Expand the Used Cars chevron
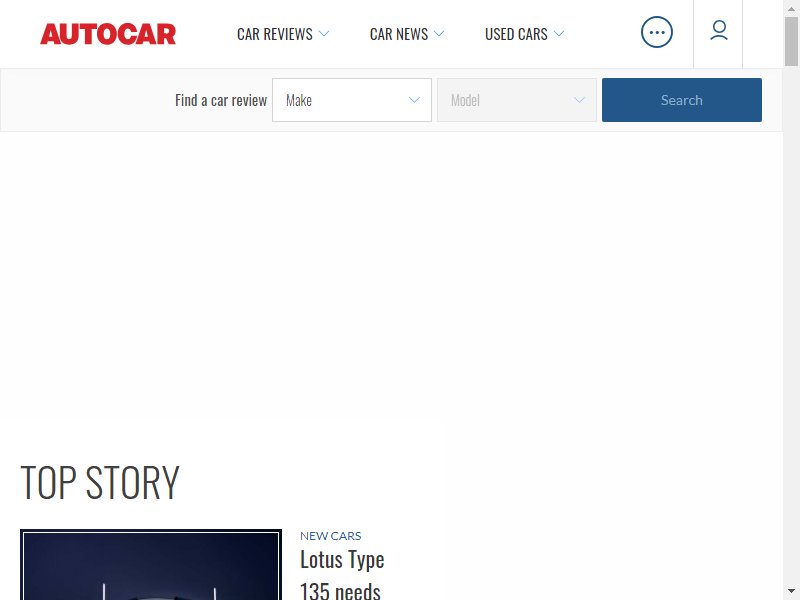This screenshot has width=800, height=600. pos(559,34)
